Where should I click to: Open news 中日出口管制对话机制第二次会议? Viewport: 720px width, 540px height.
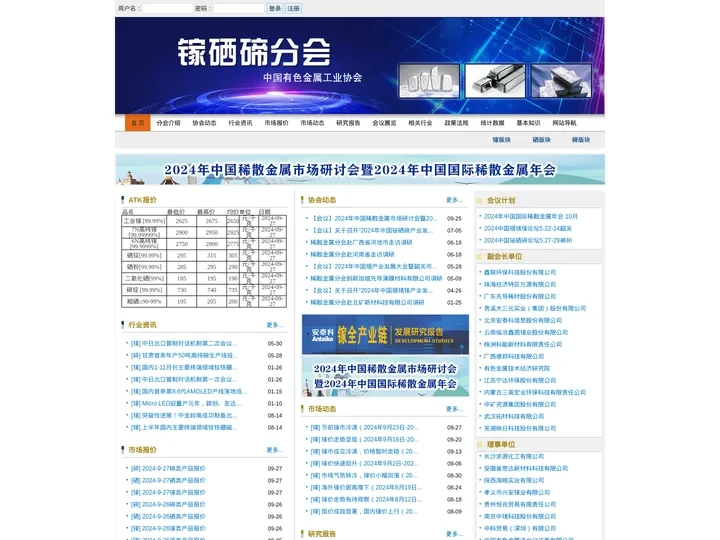[x=184, y=343]
